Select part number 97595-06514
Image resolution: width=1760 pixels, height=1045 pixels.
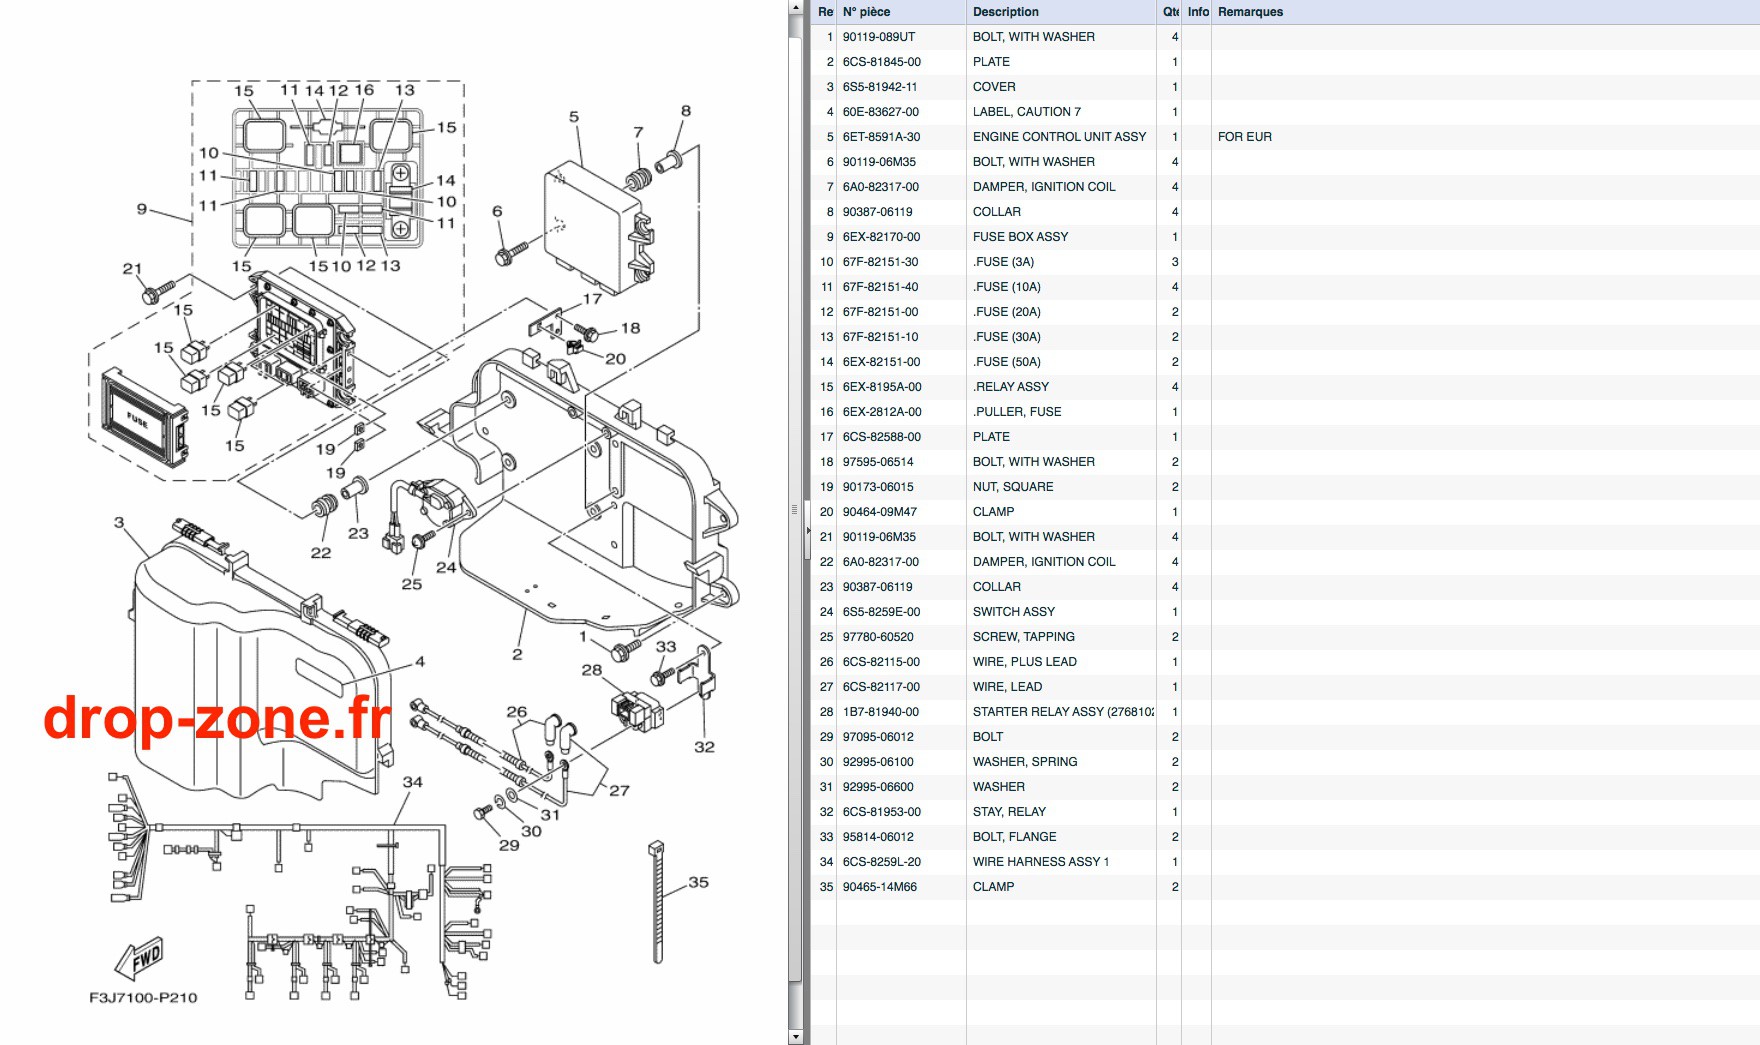(x=878, y=462)
